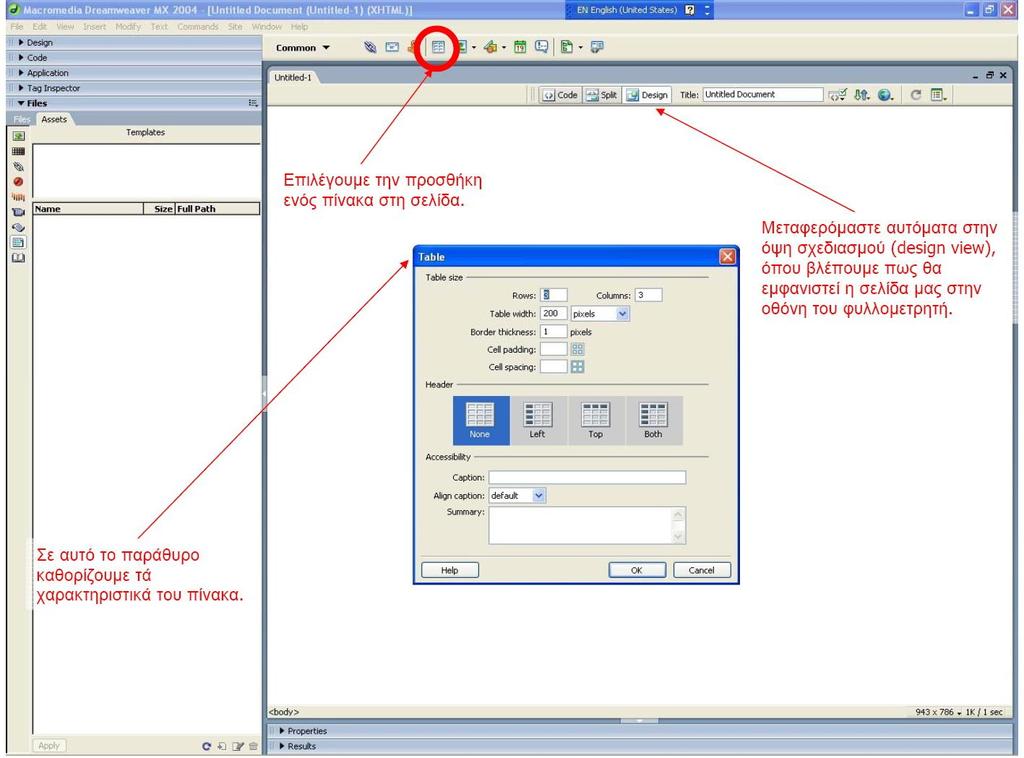Select the Top header option
Viewport: 1024px width, 758px height.
point(596,420)
